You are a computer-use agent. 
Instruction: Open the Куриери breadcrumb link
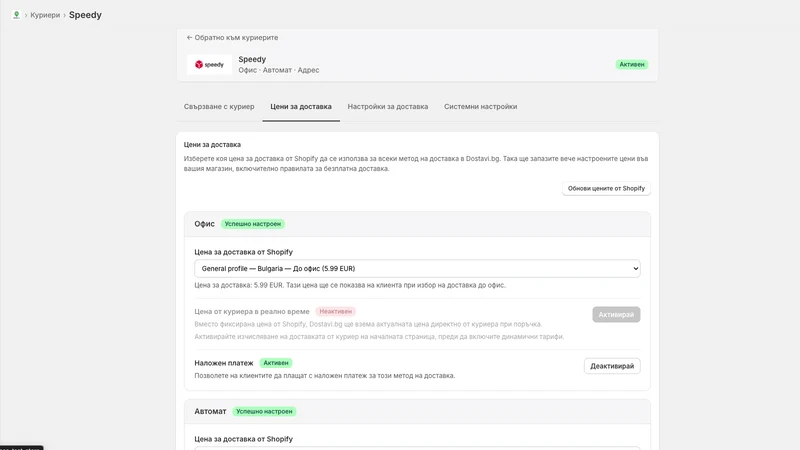(x=45, y=15)
